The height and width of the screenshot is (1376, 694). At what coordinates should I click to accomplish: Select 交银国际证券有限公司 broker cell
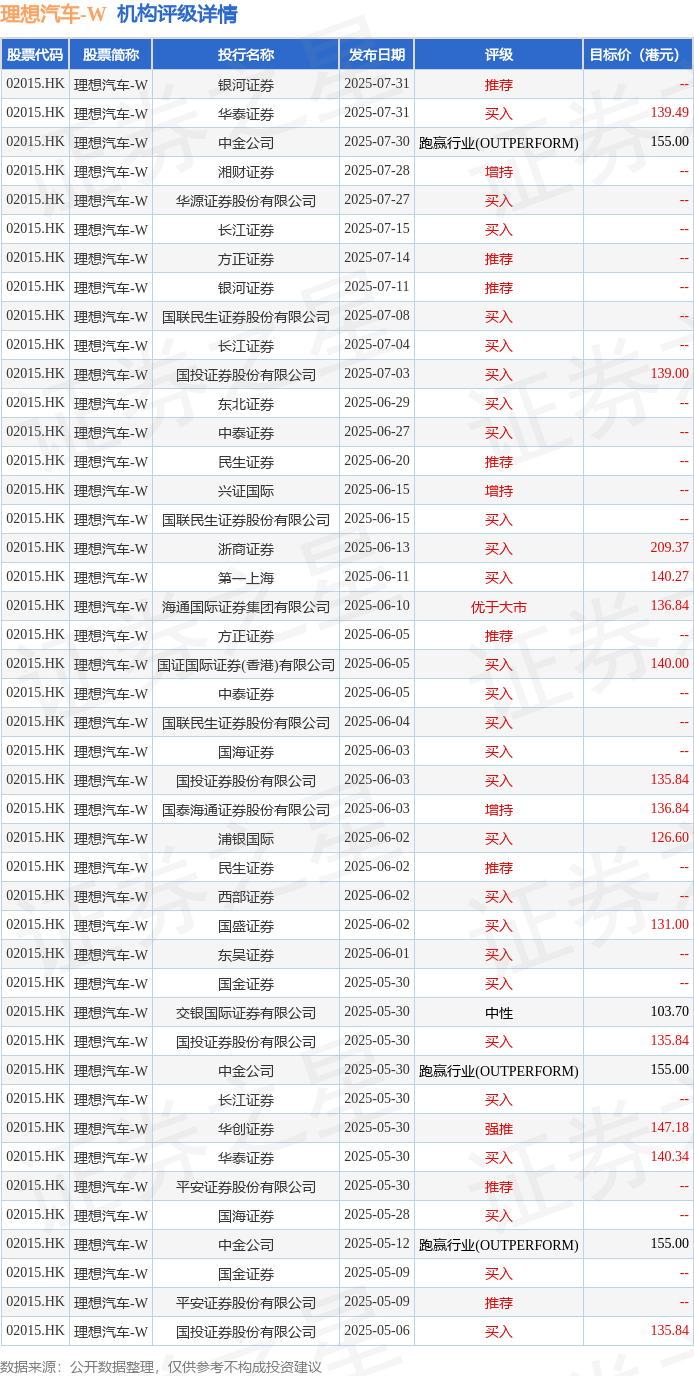246,1013
